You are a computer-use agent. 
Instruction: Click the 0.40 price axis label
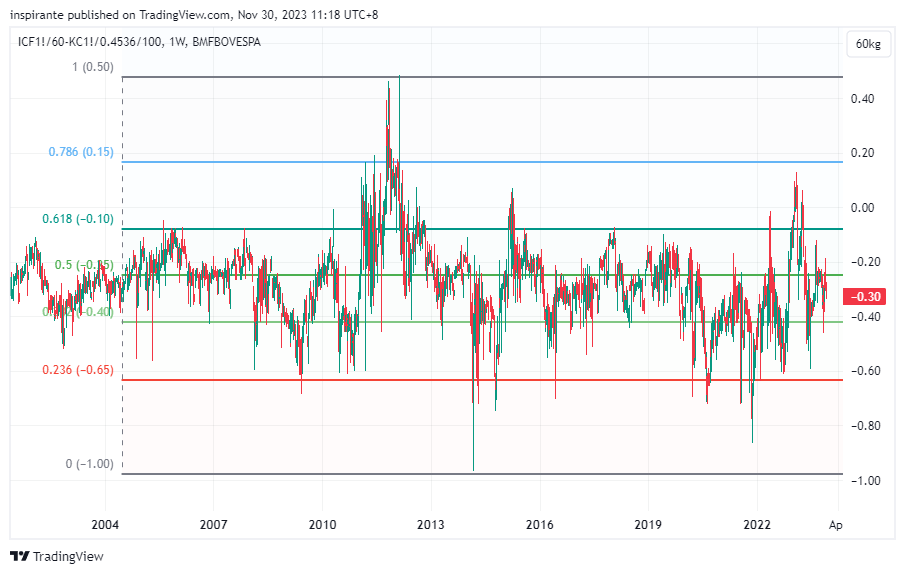pyautogui.click(x=862, y=99)
